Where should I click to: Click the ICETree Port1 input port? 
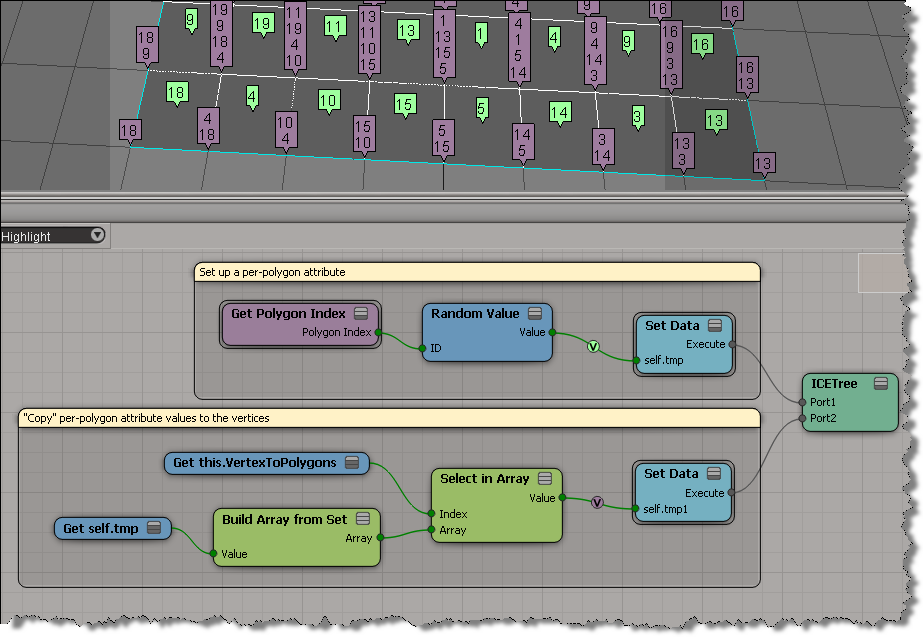pyautogui.click(x=803, y=402)
